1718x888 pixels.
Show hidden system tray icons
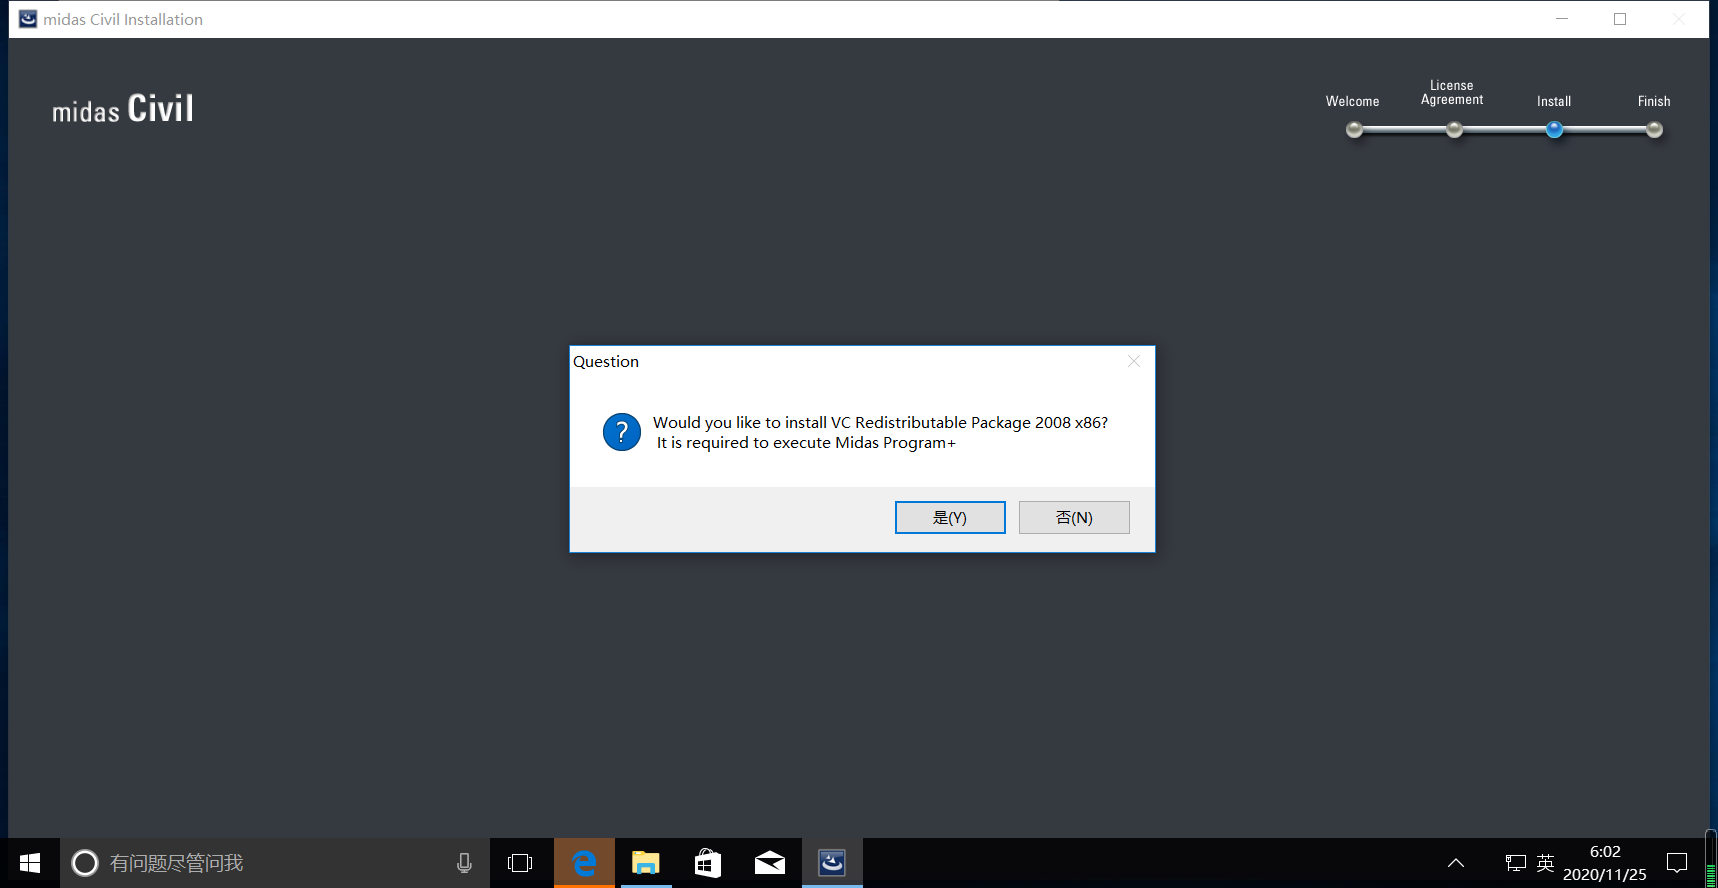coord(1456,863)
